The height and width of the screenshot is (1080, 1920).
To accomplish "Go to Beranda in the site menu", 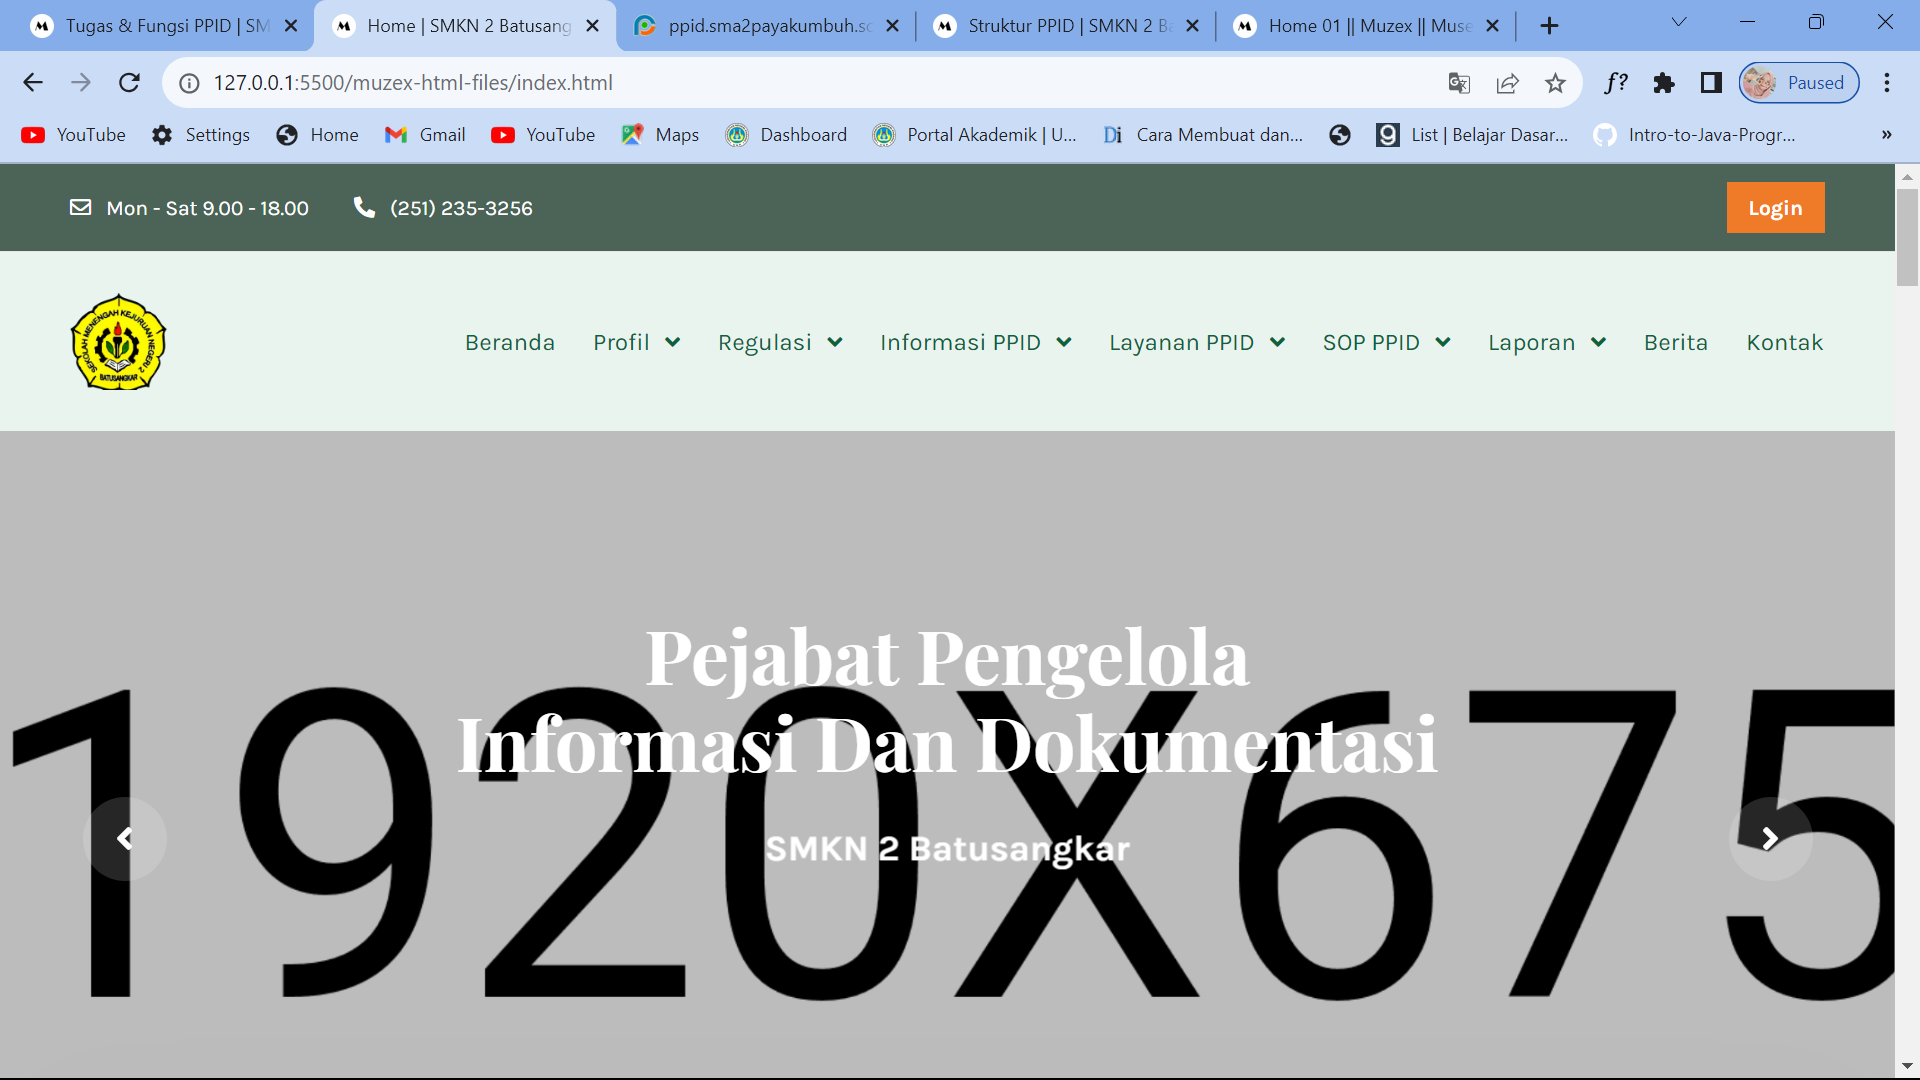I will (x=509, y=342).
